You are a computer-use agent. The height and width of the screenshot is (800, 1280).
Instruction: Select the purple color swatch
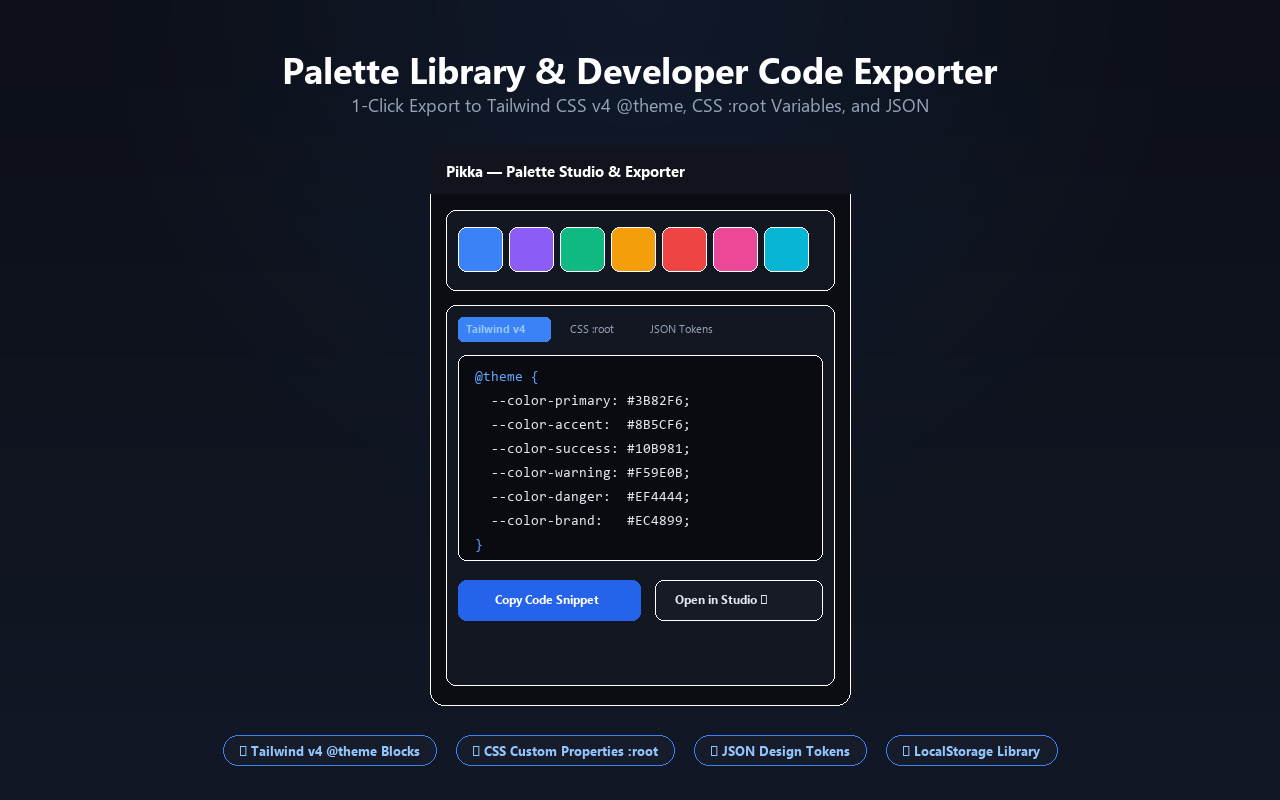click(x=531, y=249)
